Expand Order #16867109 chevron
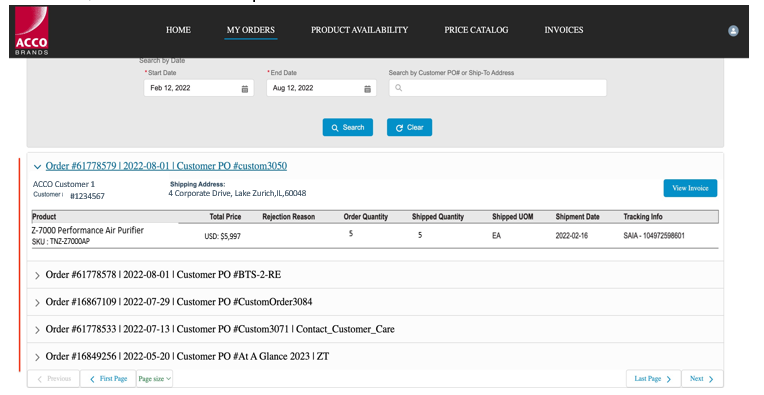This screenshot has width=764, height=395. (x=38, y=303)
